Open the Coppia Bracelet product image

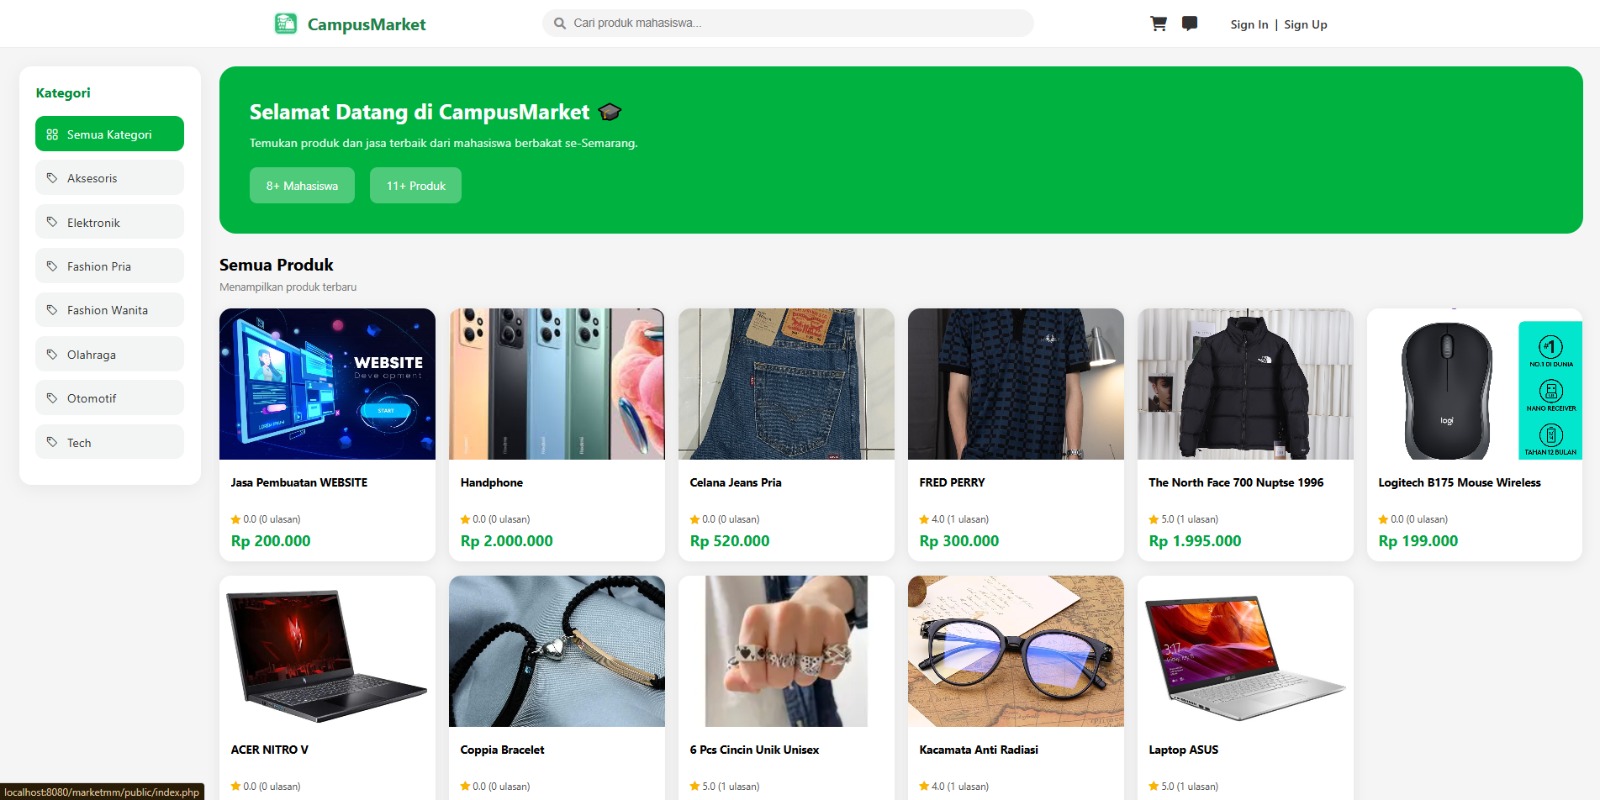[557, 651]
